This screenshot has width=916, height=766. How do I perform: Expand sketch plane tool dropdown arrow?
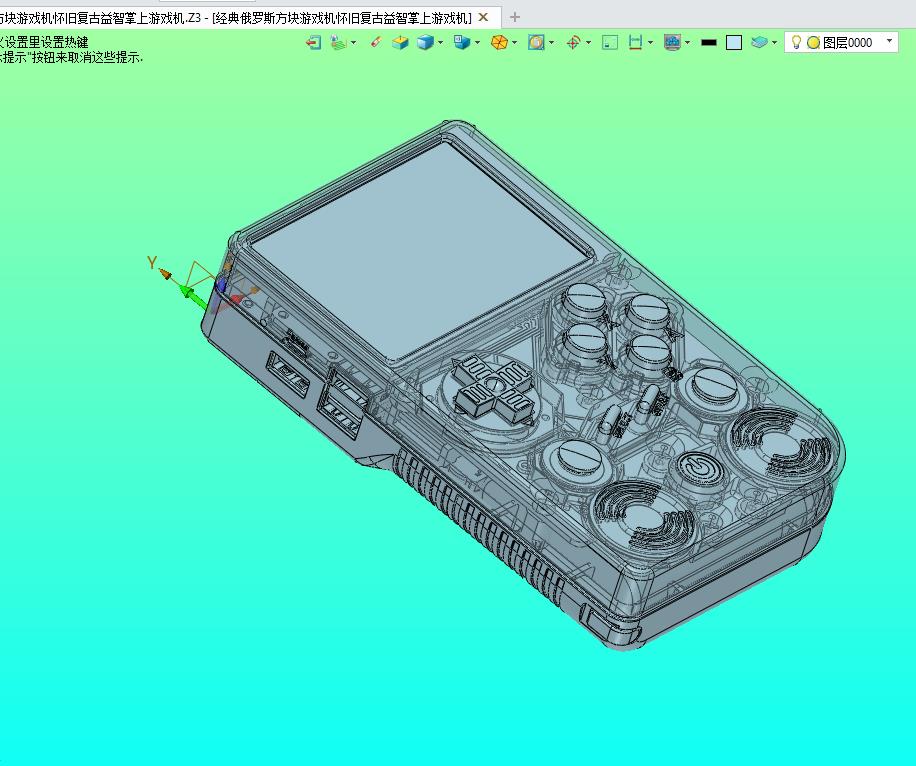[353, 43]
